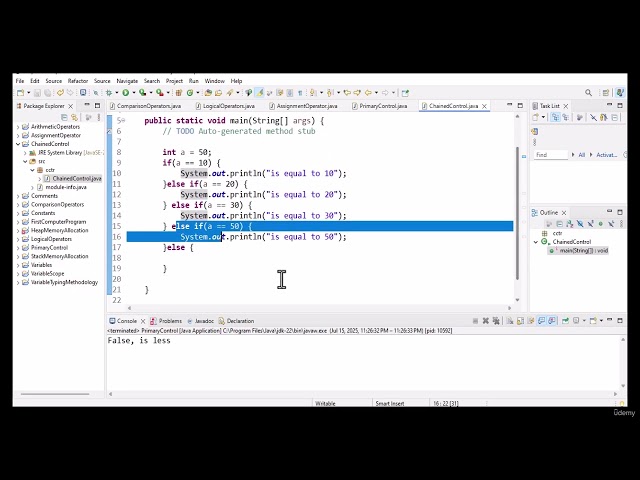640x480 pixels.
Task: Open the File menu
Action: (20, 81)
